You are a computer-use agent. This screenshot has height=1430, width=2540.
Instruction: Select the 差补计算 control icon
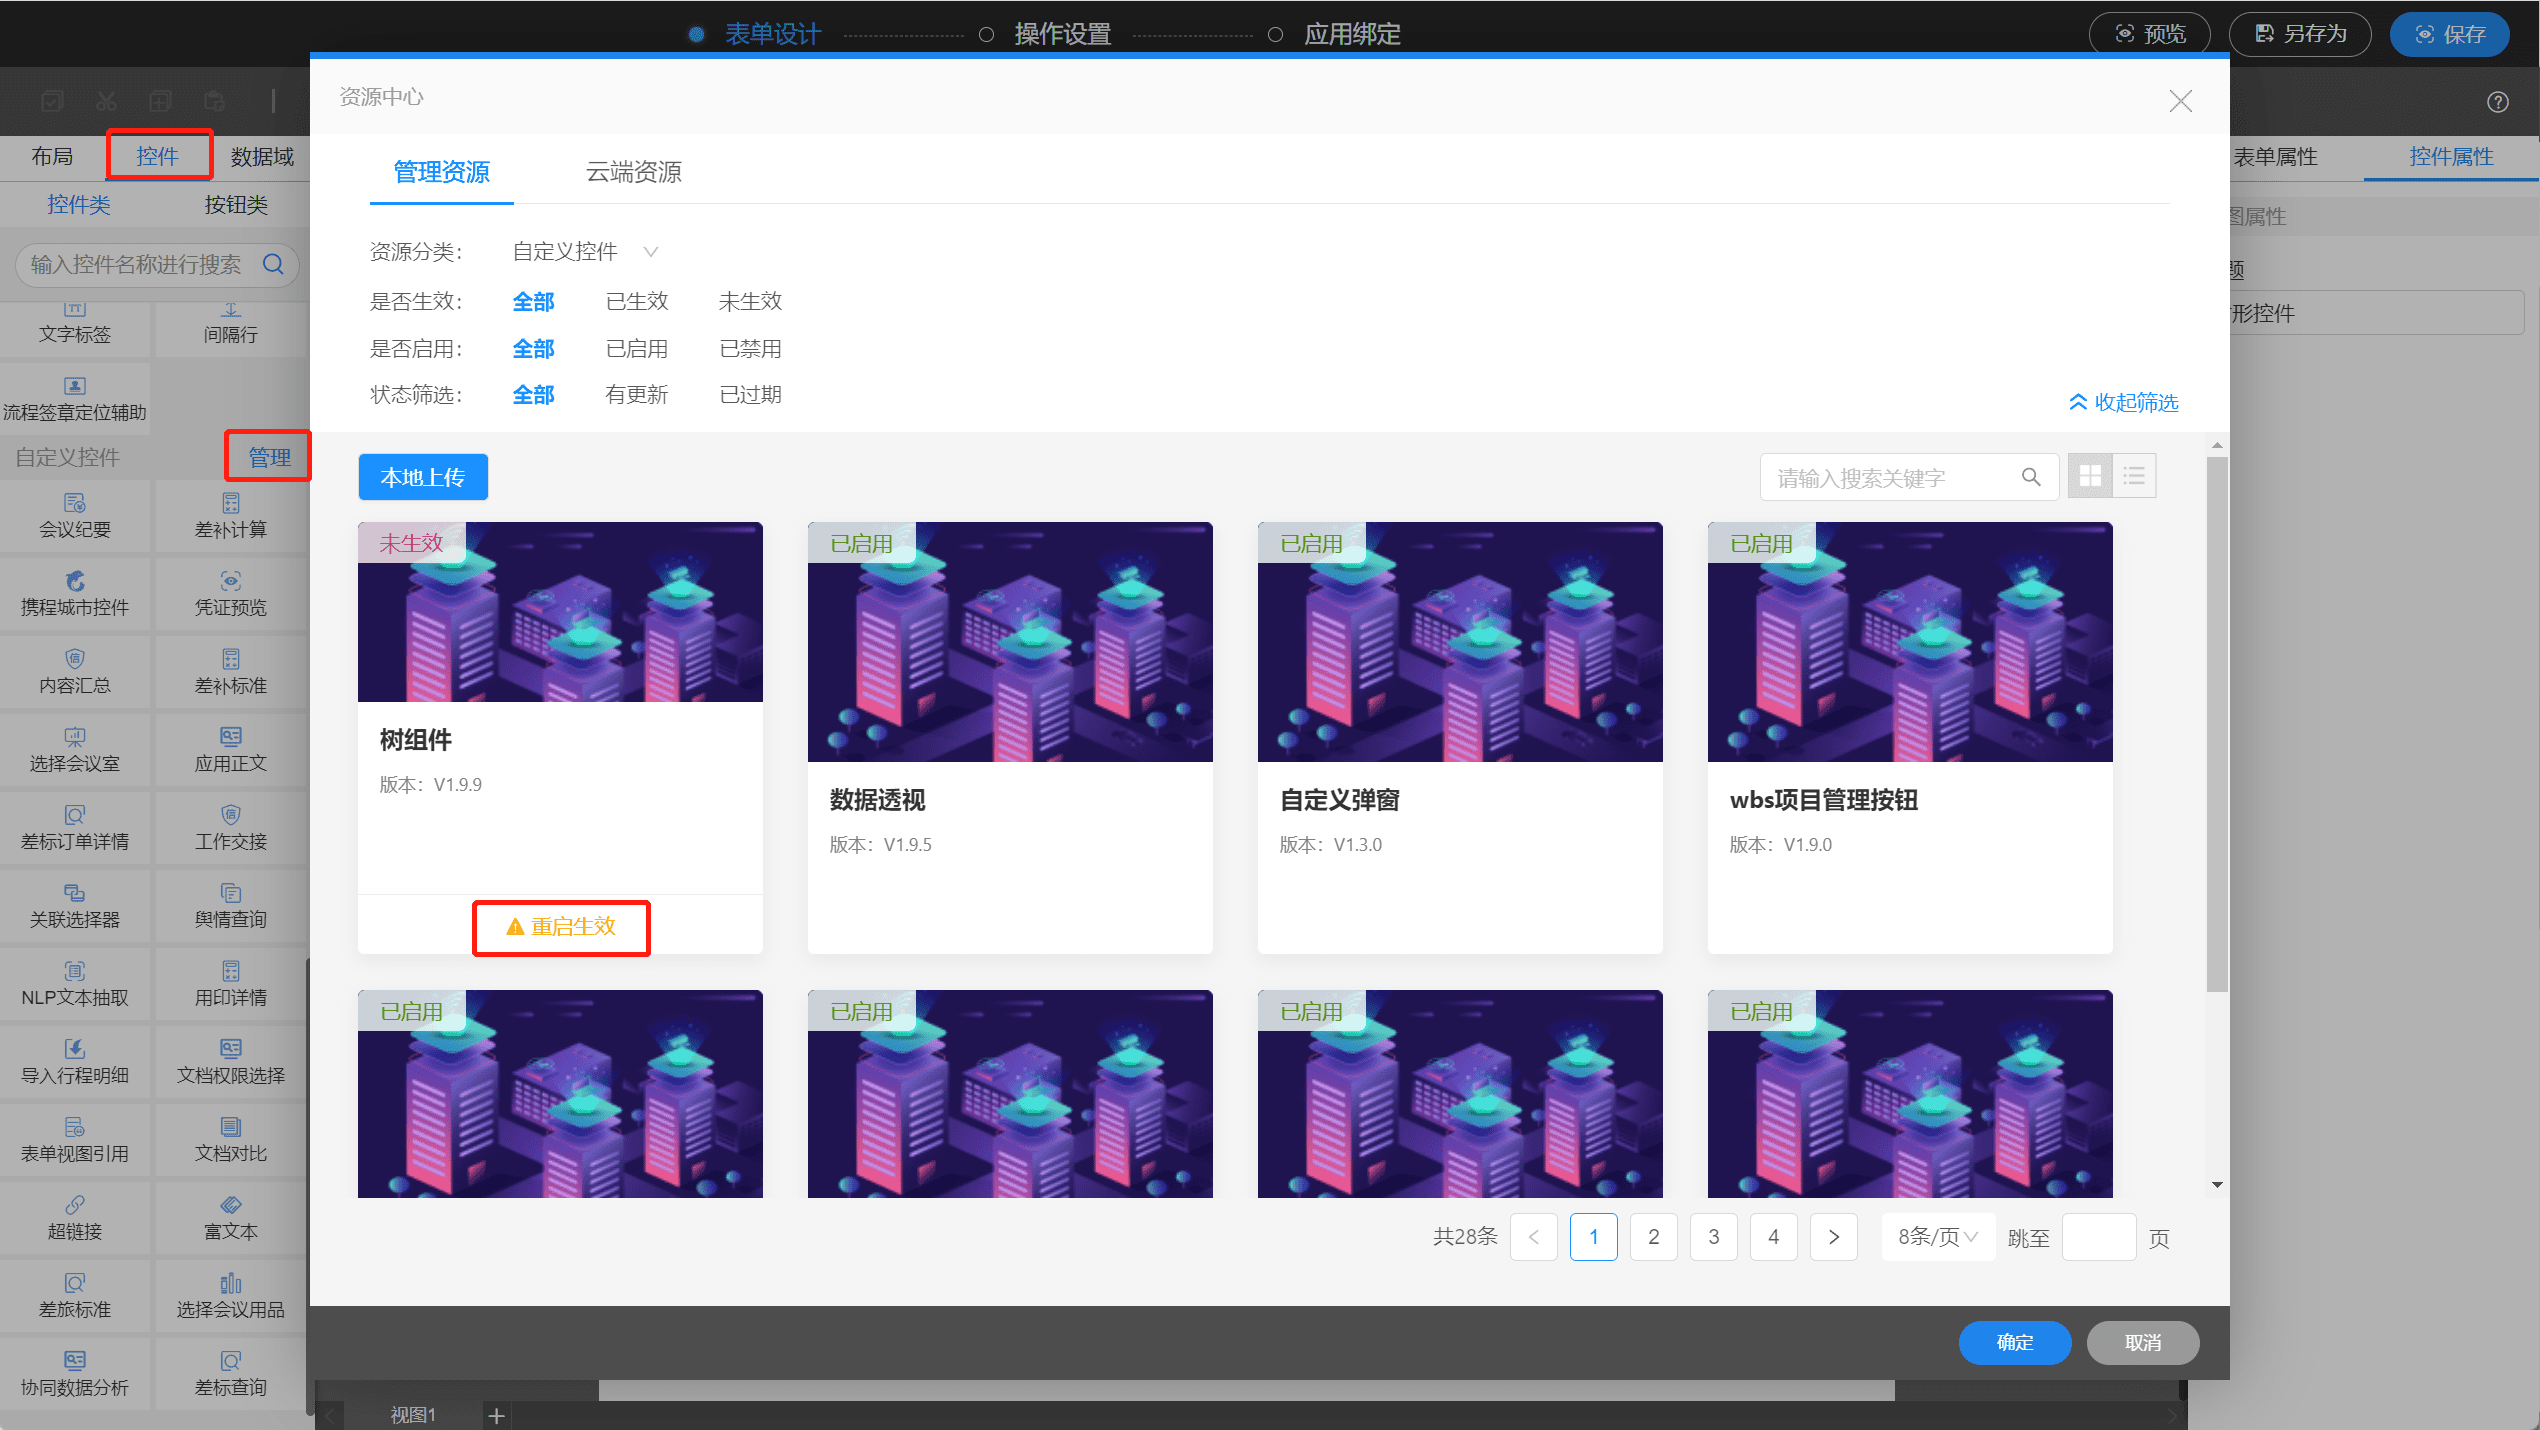231,503
